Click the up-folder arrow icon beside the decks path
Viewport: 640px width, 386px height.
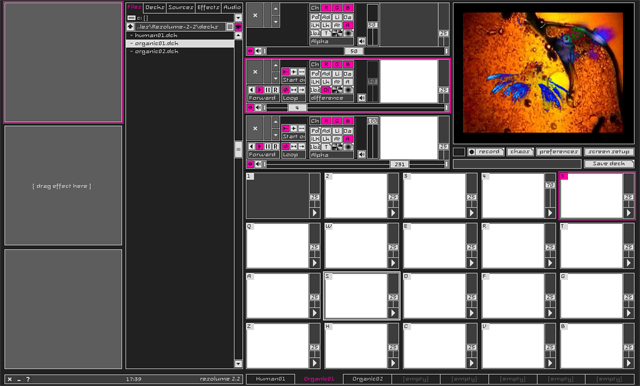(131, 27)
